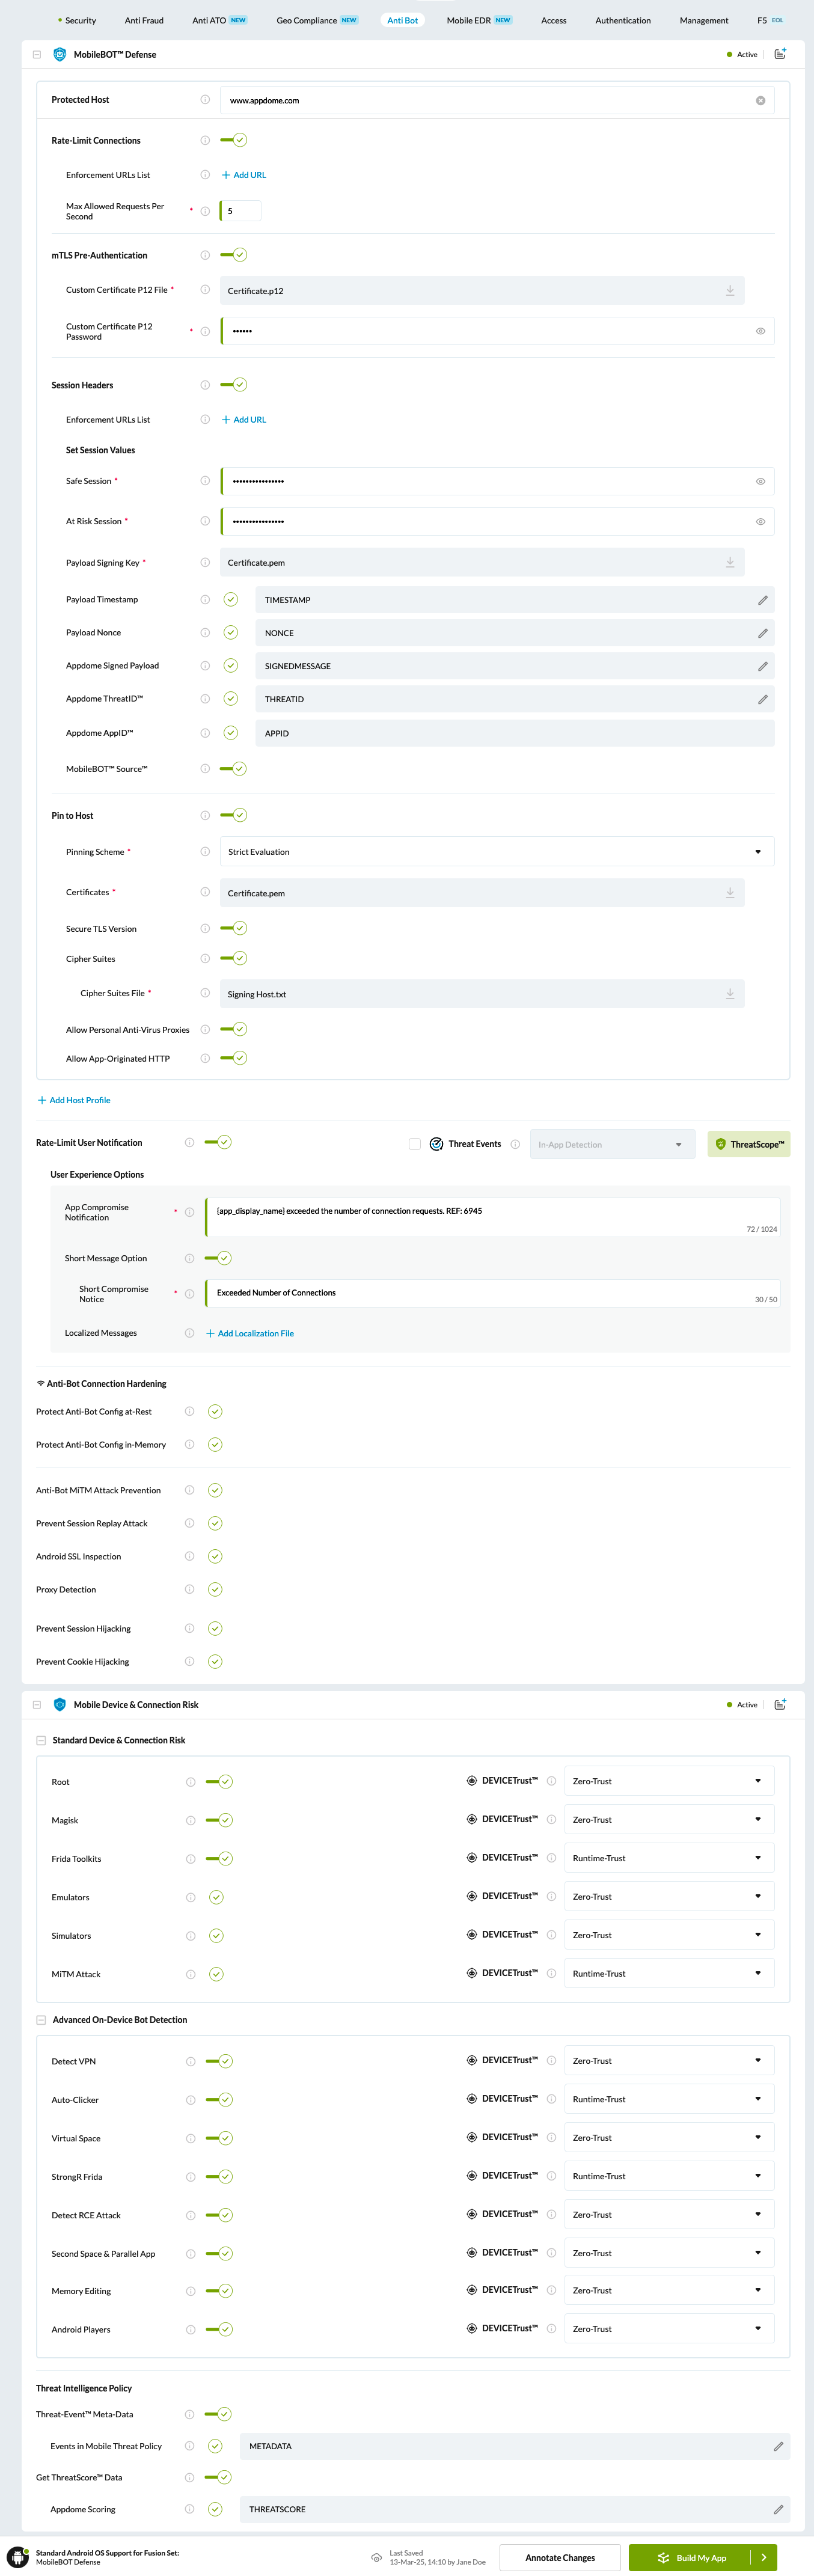Check the Threat Events checkbox
The width and height of the screenshot is (814, 2576).
pos(415,1144)
